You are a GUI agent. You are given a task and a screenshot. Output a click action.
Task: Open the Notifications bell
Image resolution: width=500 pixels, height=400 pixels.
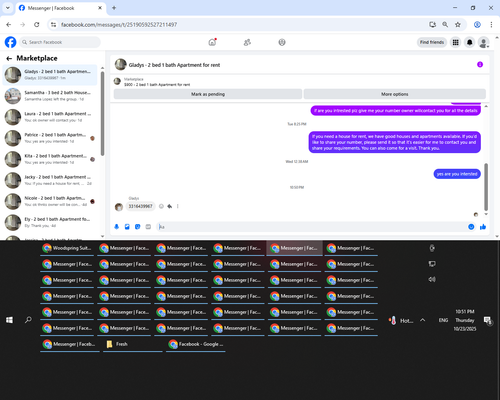click(470, 42)
